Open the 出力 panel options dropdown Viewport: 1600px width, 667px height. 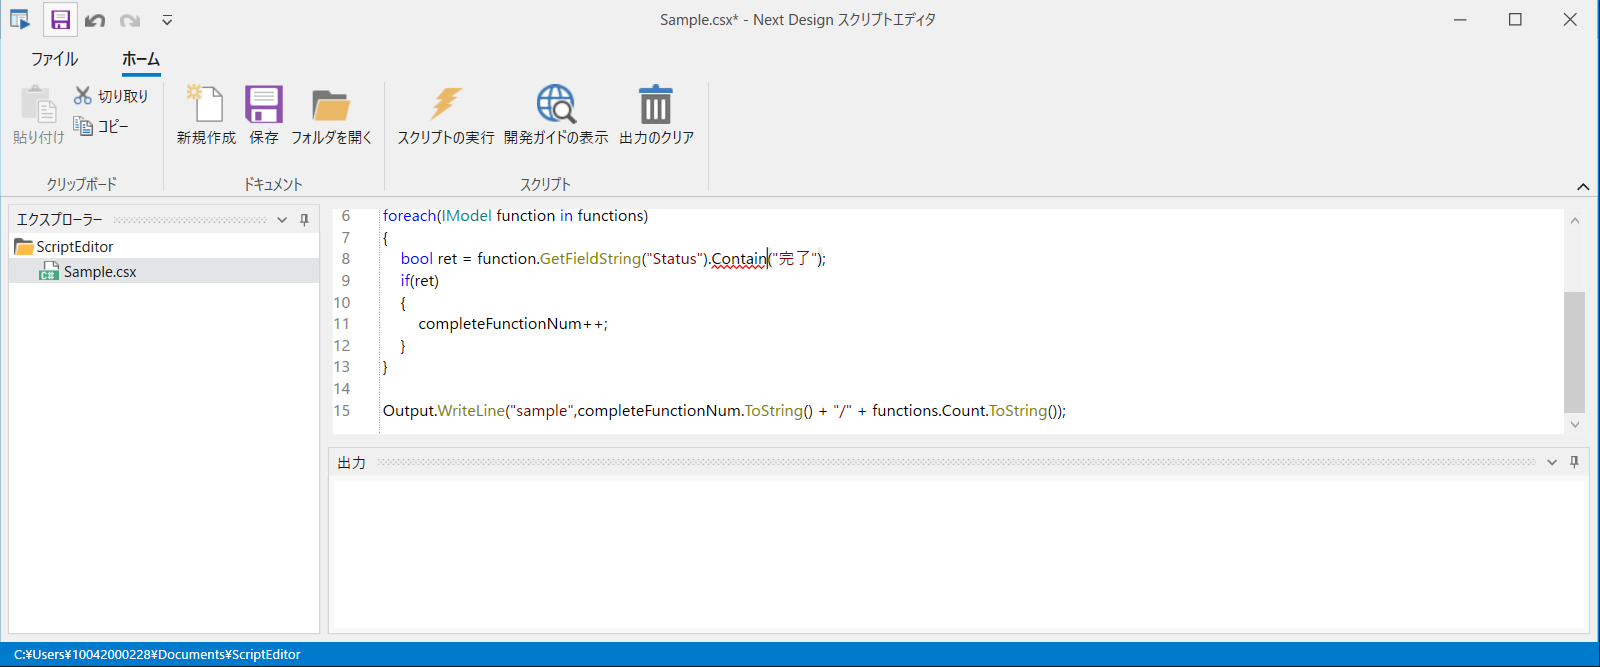click(x=1552, y=462)
